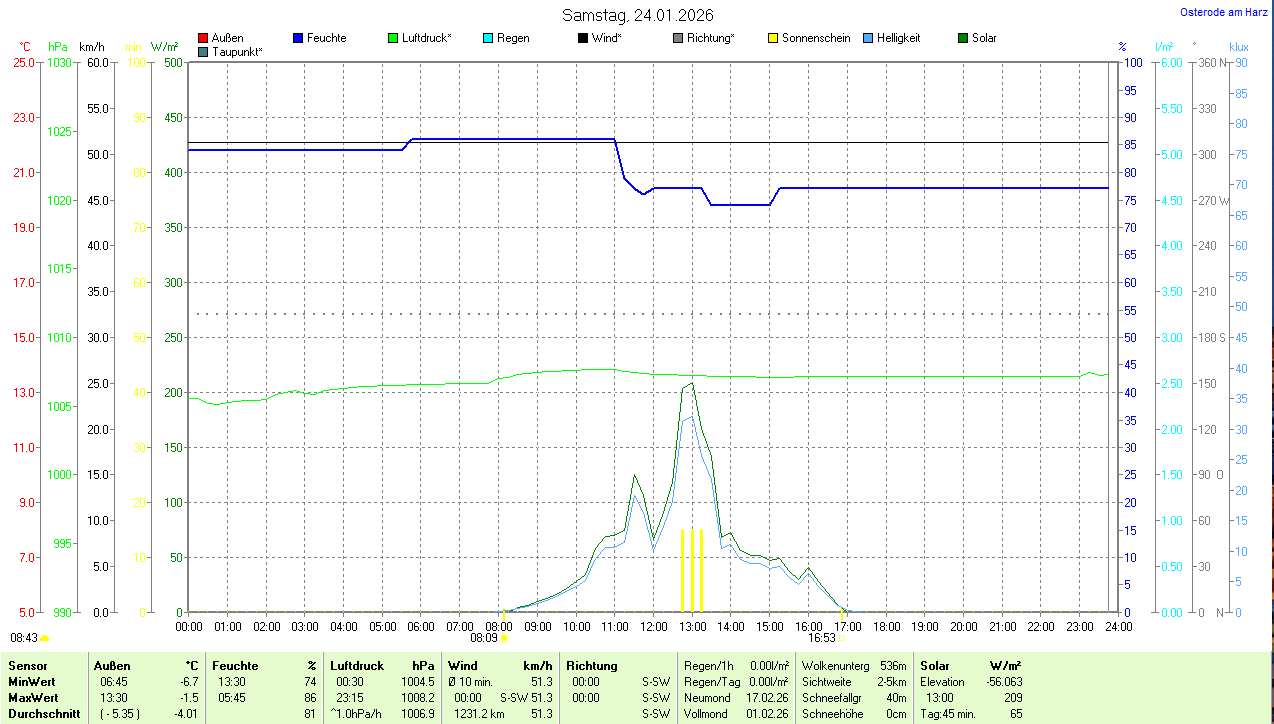The image size is (1274, 724).
Task: Click the Osterode am Harz link
Action: click(1223, 12)
